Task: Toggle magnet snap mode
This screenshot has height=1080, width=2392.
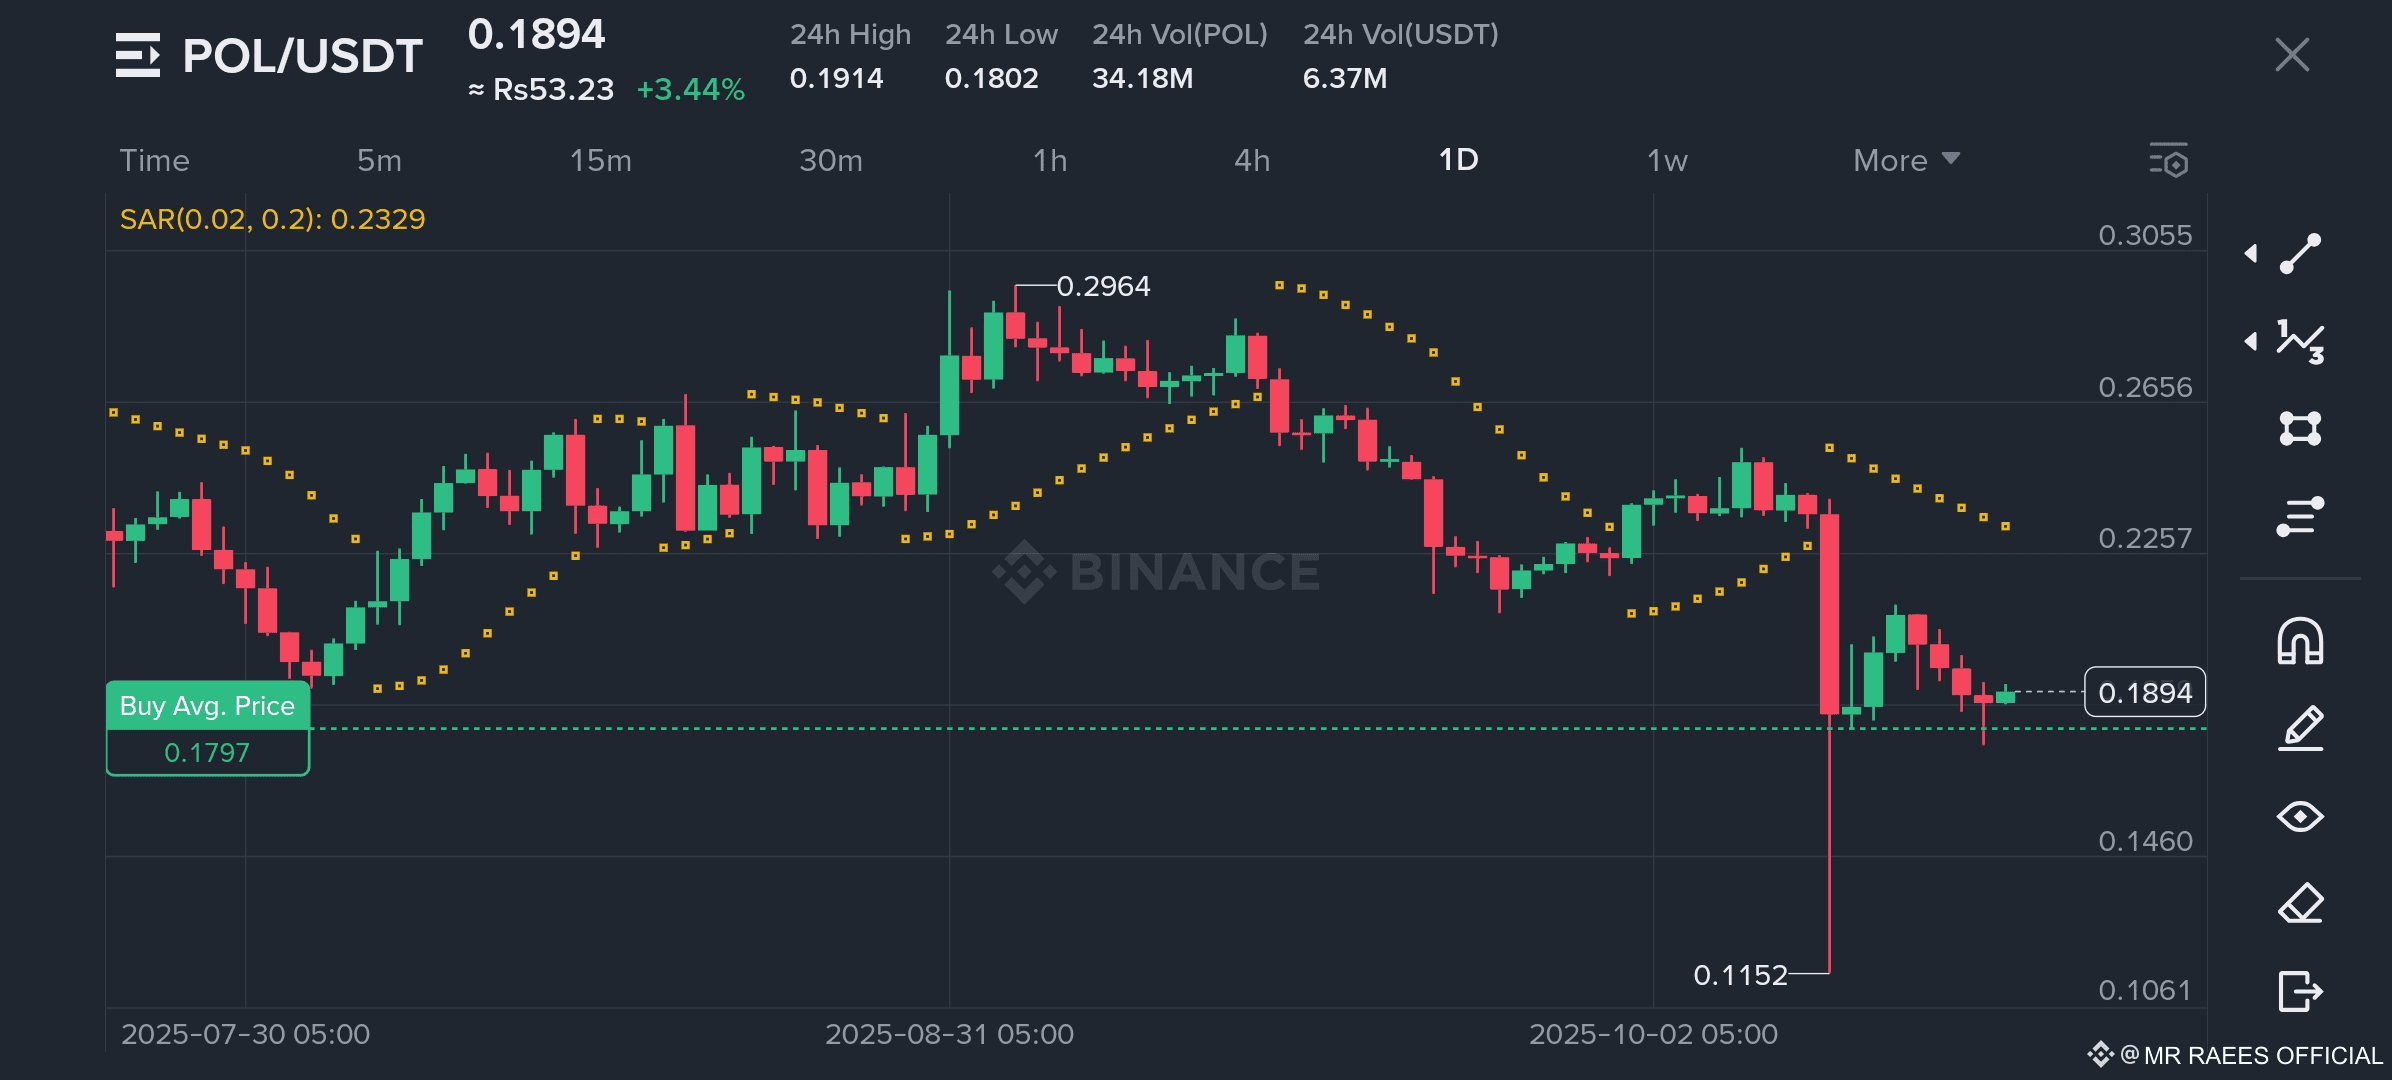Action: click(2300, 641)
